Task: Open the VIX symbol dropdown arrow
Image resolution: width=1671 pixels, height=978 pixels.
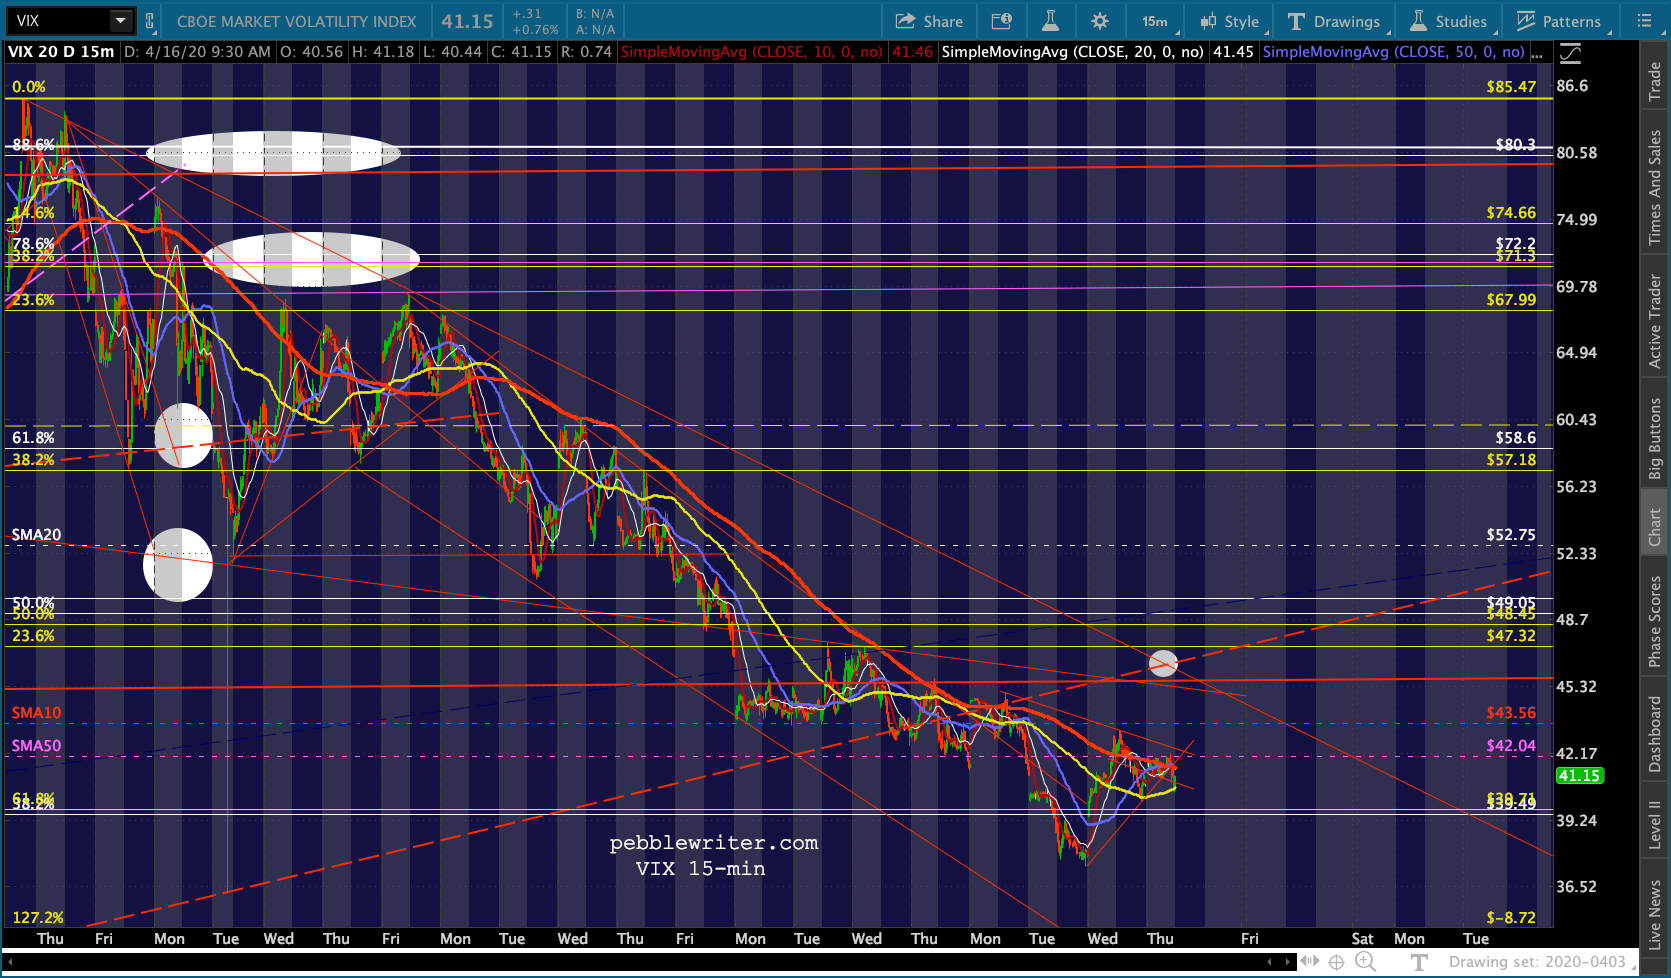Action: [x=120, y=21]
